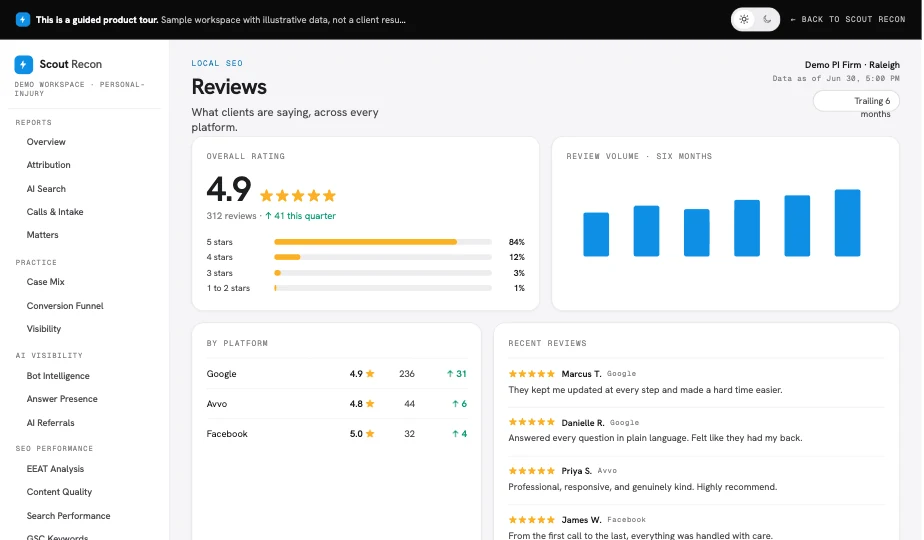Screen dimensions: 924x540
Task: Click the Scout Recon brand name in sidebar
Action: 71,64
